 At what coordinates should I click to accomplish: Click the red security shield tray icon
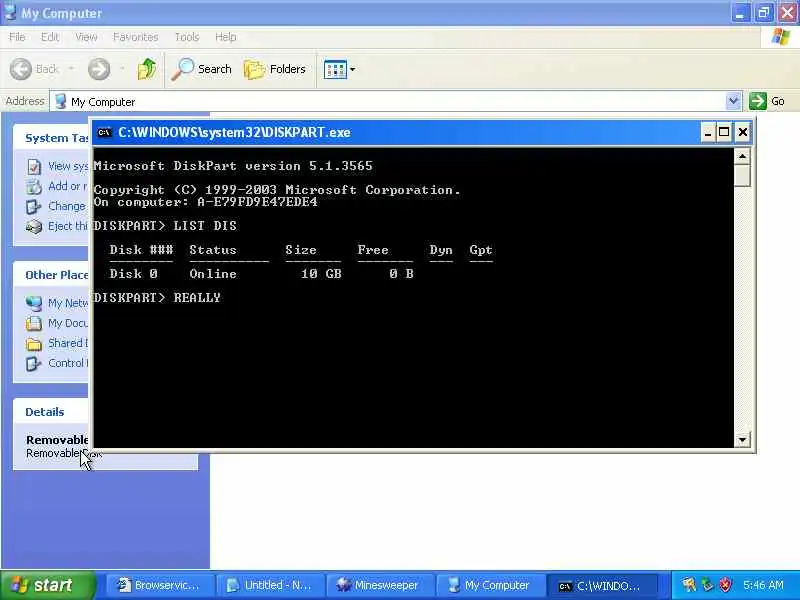pos(726,585)
